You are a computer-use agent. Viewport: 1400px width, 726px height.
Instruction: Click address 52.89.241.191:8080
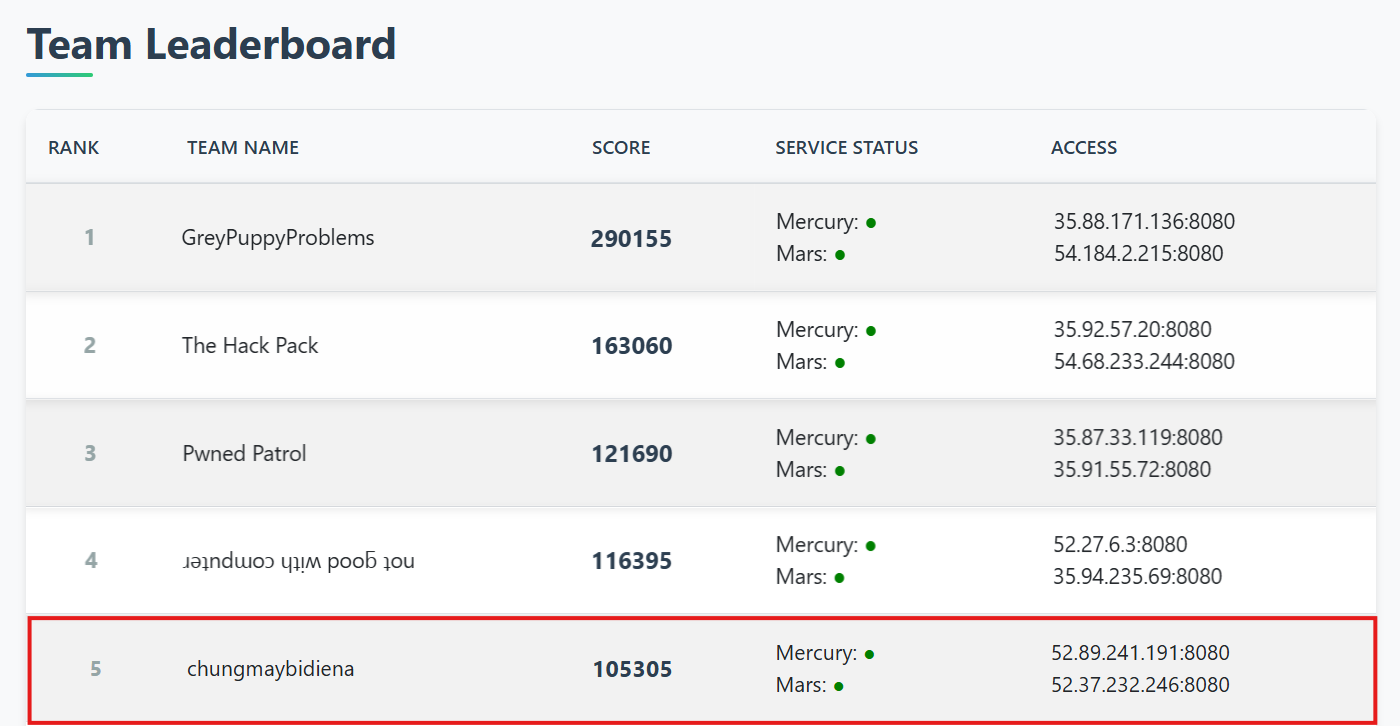pos(1141,653)
